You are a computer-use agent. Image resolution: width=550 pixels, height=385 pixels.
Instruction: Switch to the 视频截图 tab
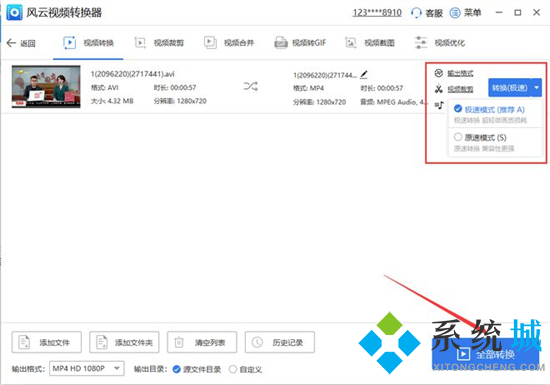coord(370,43)
